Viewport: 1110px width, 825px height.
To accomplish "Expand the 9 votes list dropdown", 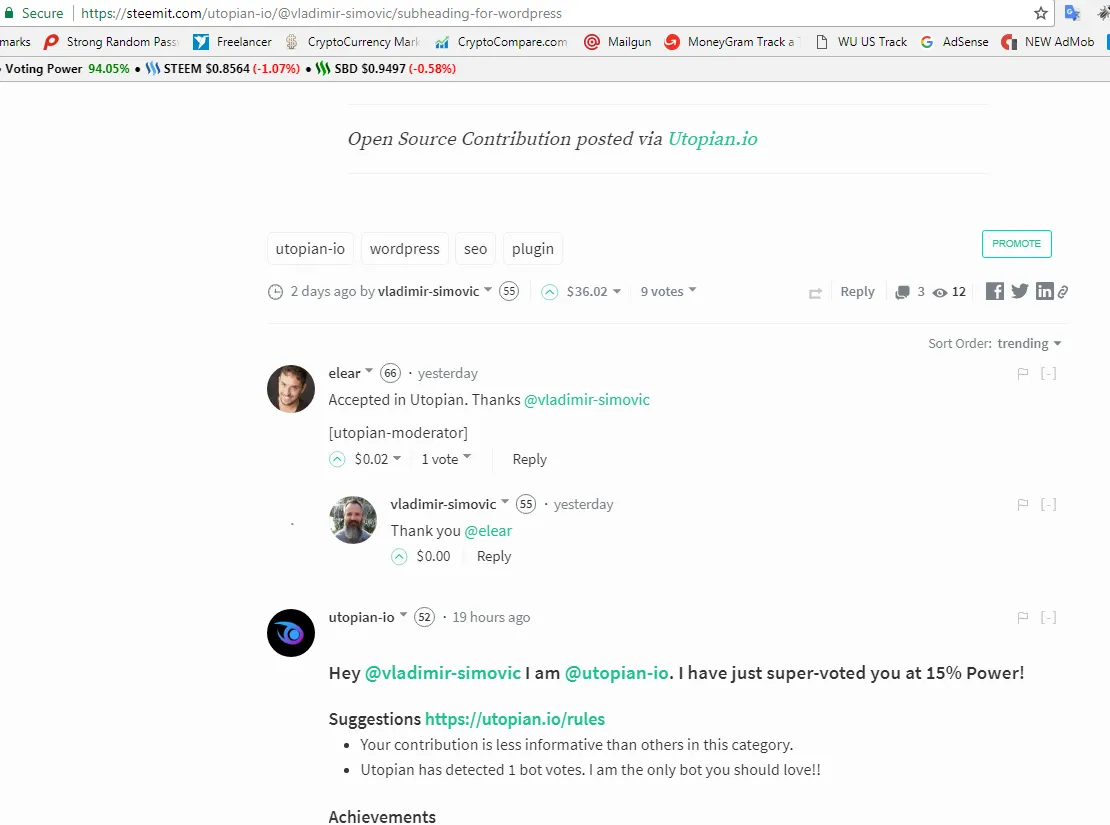I will (692, 290).
